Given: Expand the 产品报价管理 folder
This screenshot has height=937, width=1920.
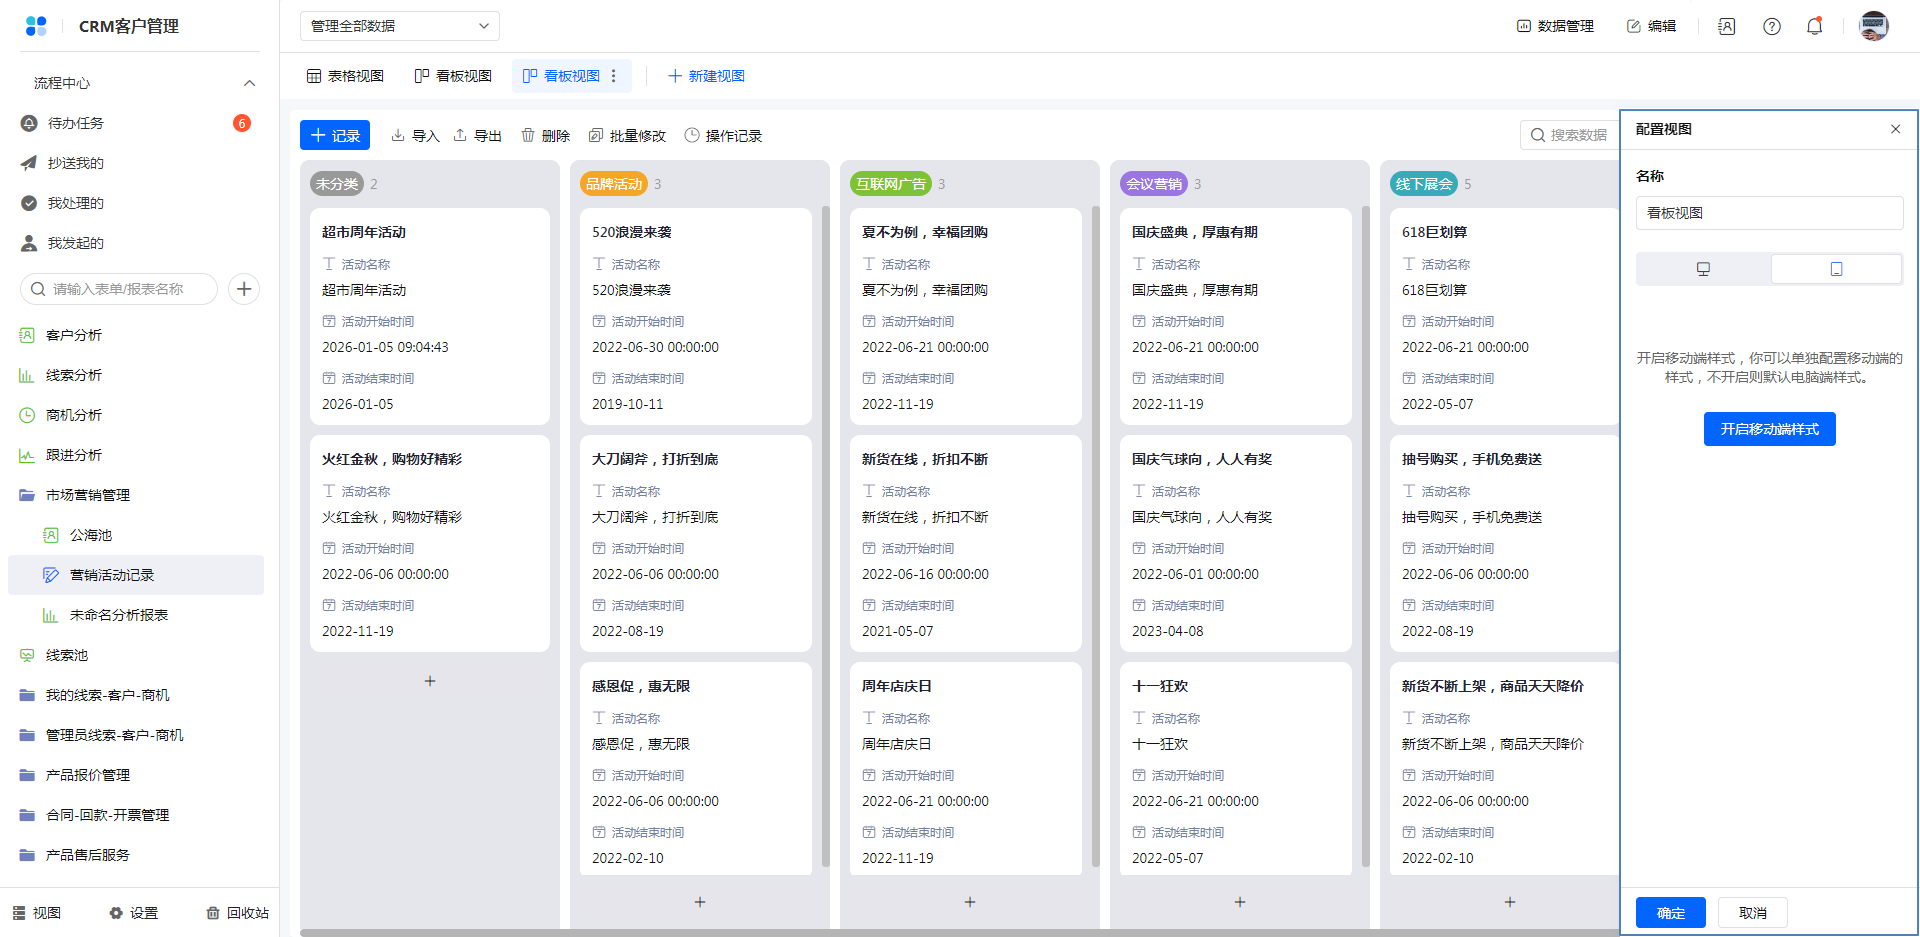Looking at the screenshot, I should pos(88,775).
